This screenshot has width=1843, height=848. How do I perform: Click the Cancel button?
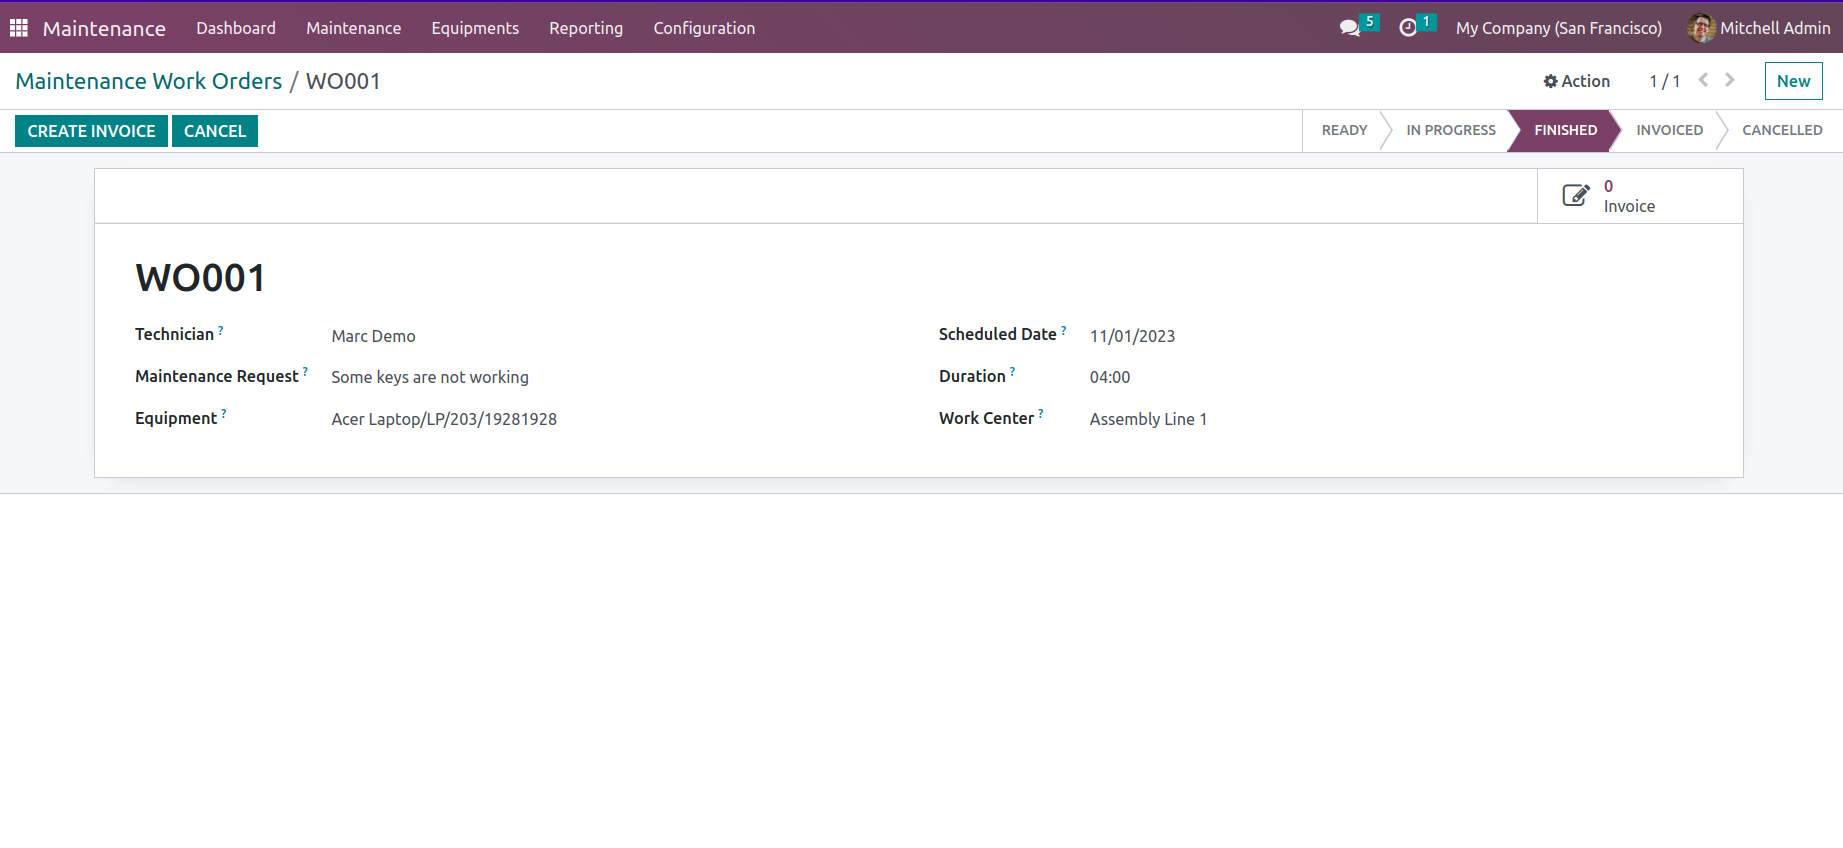pyautogui.click(x=215, y=131)
